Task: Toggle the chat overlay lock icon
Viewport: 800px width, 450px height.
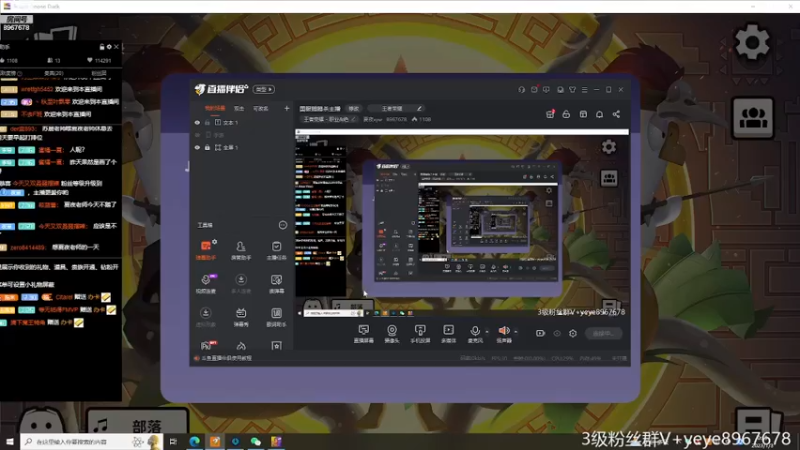Action: [x=102, y=47]
